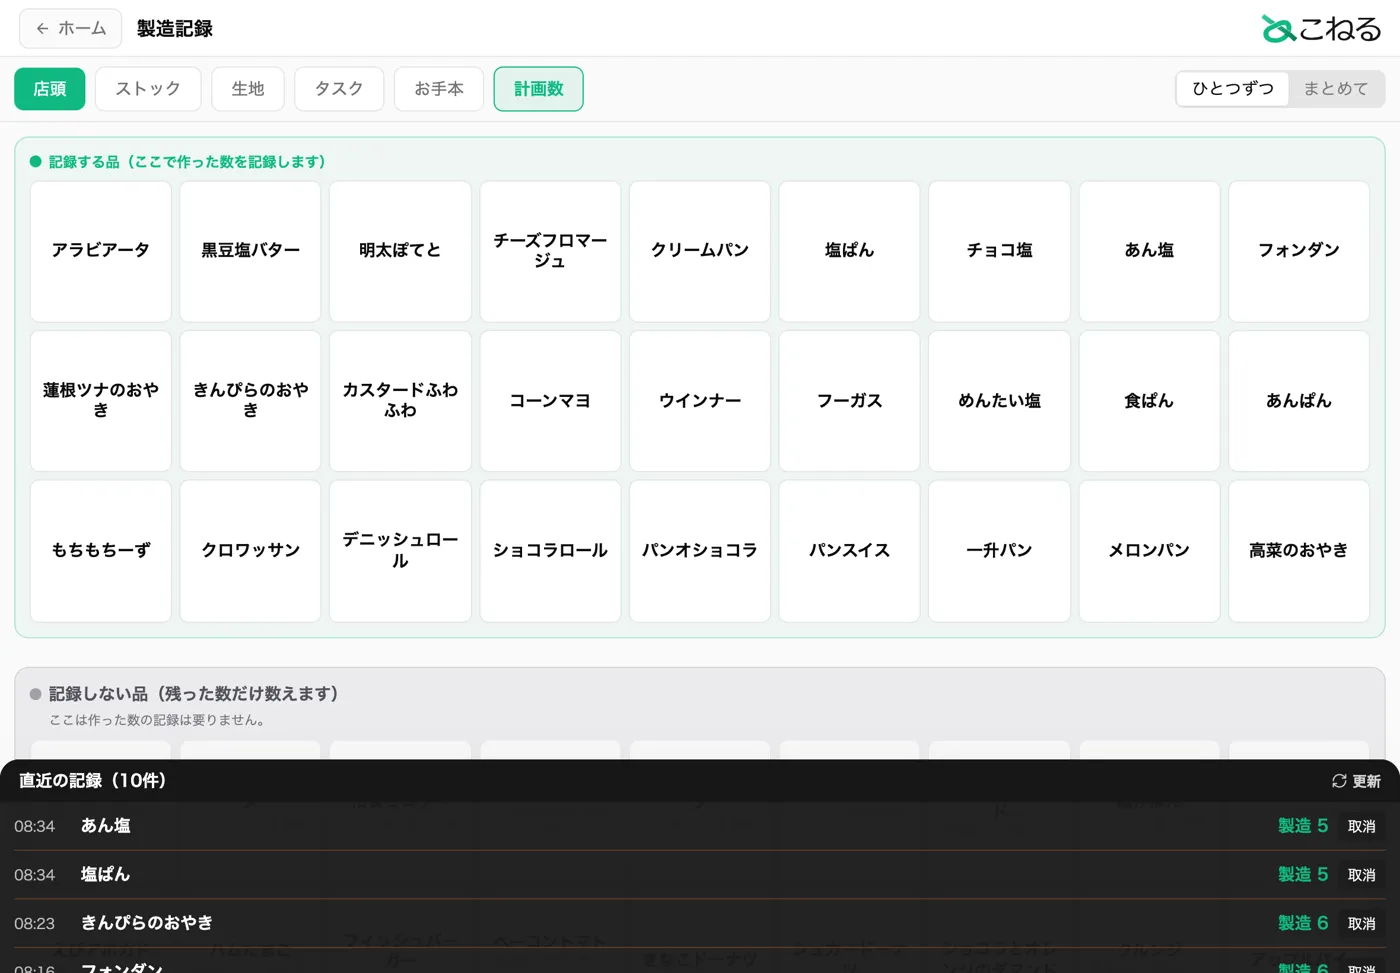Tap the フォンダン product tile
This screenshot has width=1400, height=973.
(1299, 251)
